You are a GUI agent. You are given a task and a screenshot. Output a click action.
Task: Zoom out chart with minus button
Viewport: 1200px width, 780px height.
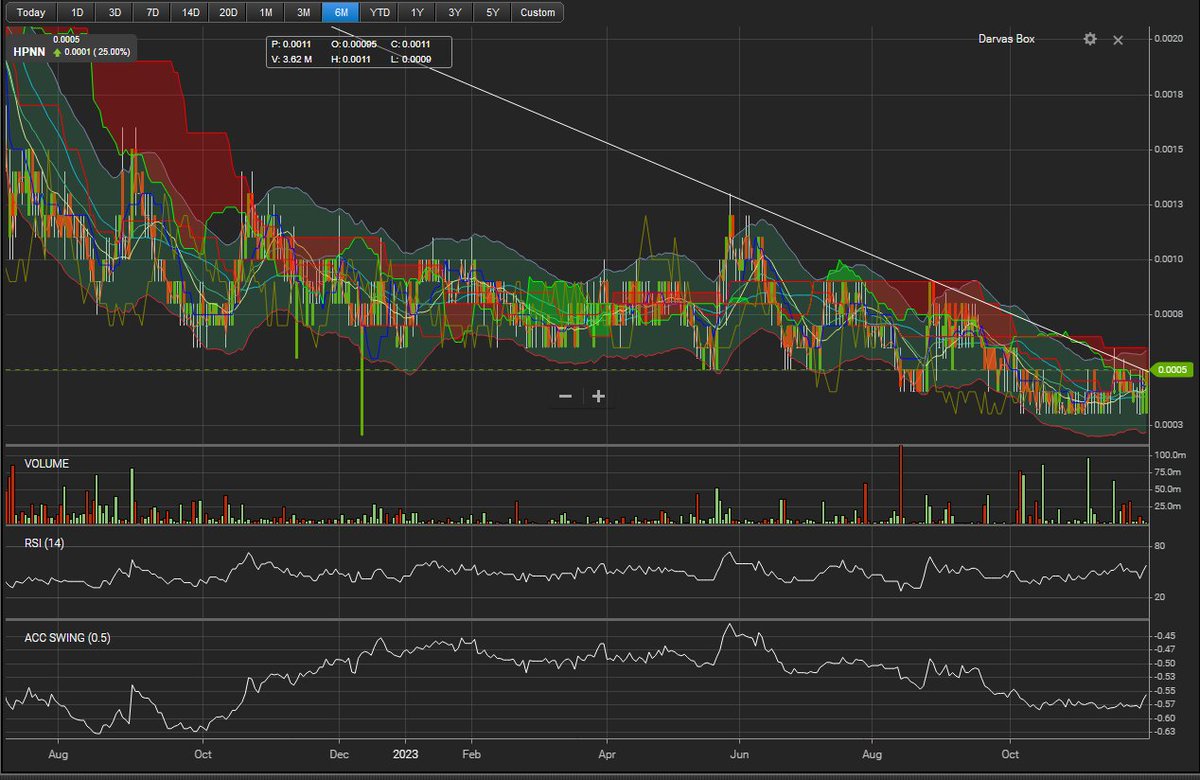pos(565,396)
